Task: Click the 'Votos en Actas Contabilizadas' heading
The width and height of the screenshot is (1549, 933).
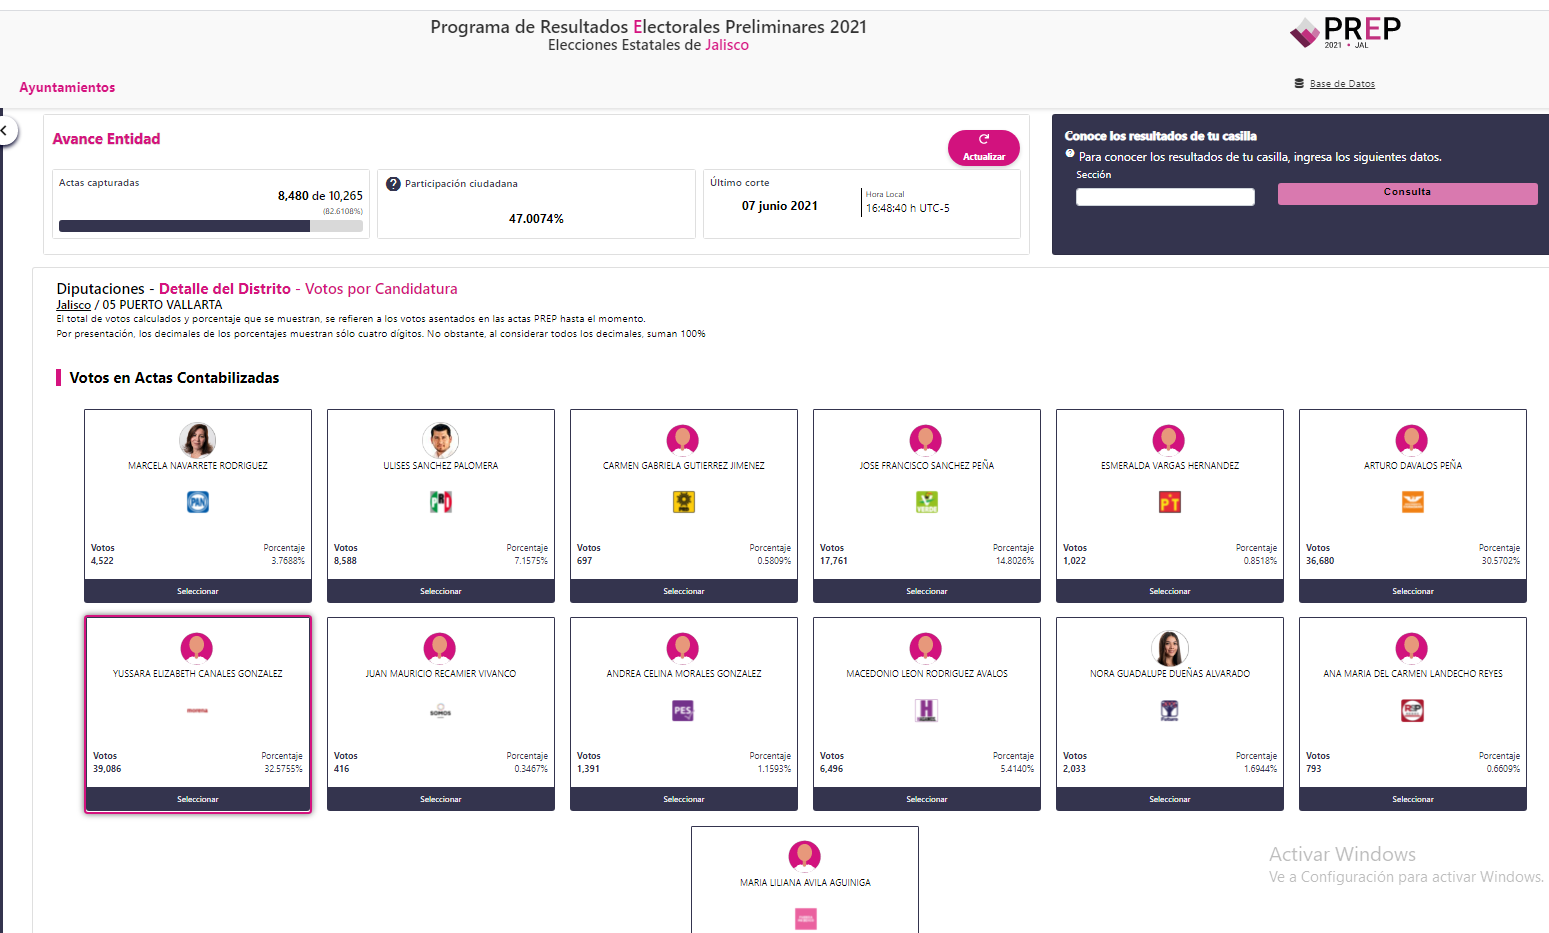Action: coord(174,378)
